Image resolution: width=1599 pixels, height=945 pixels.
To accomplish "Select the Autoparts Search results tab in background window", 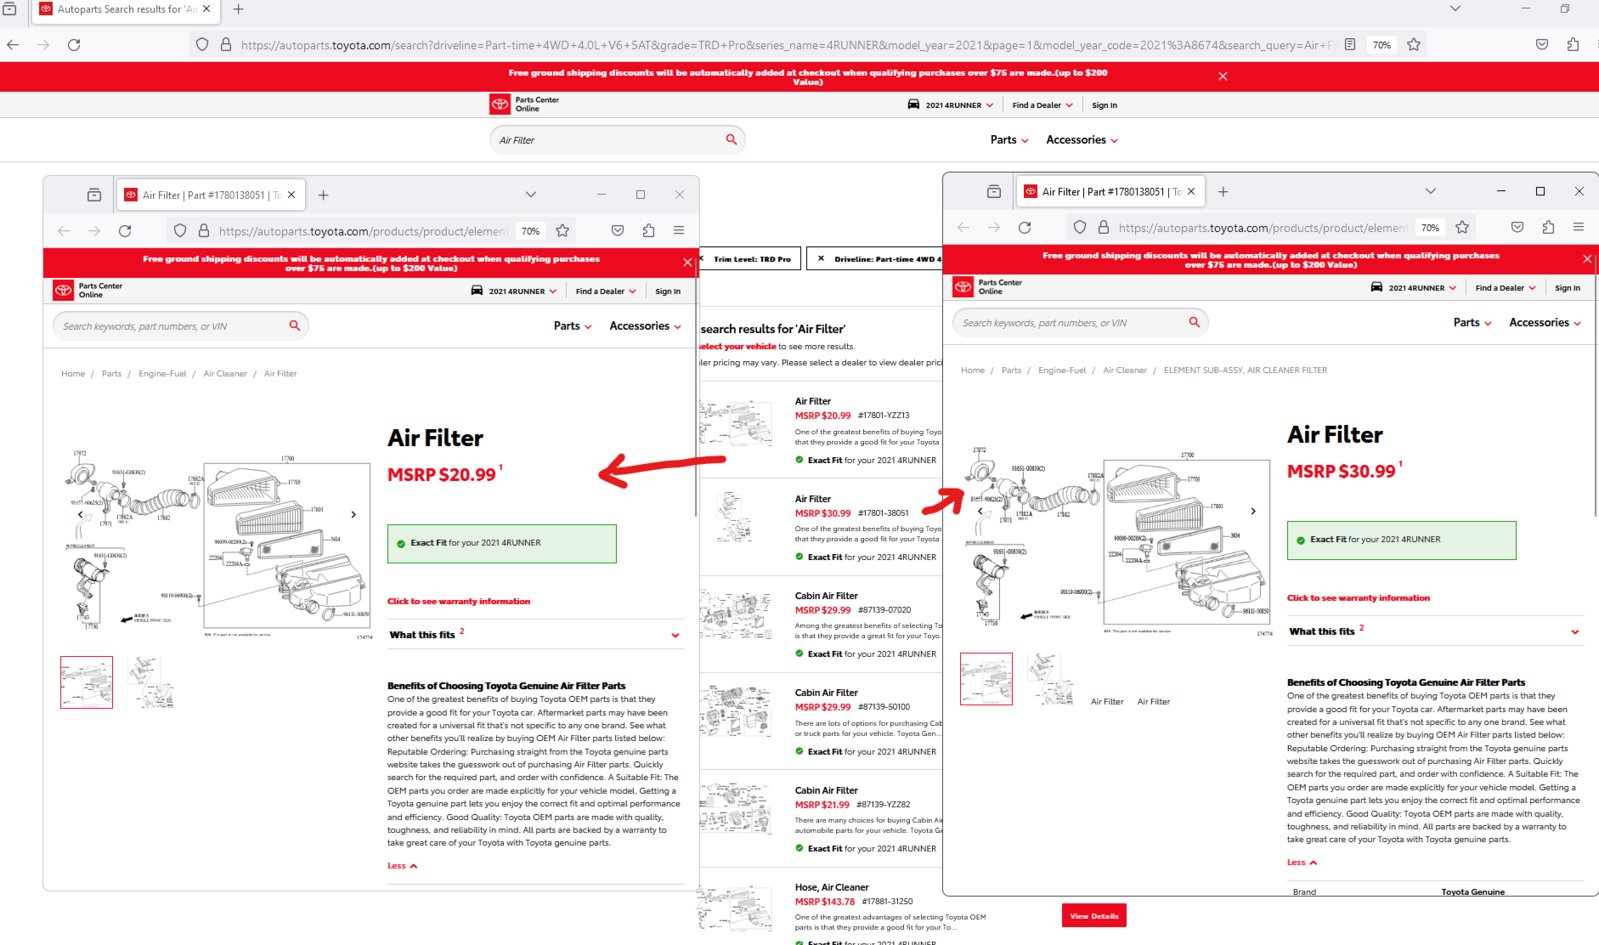I will coord(126,10).
